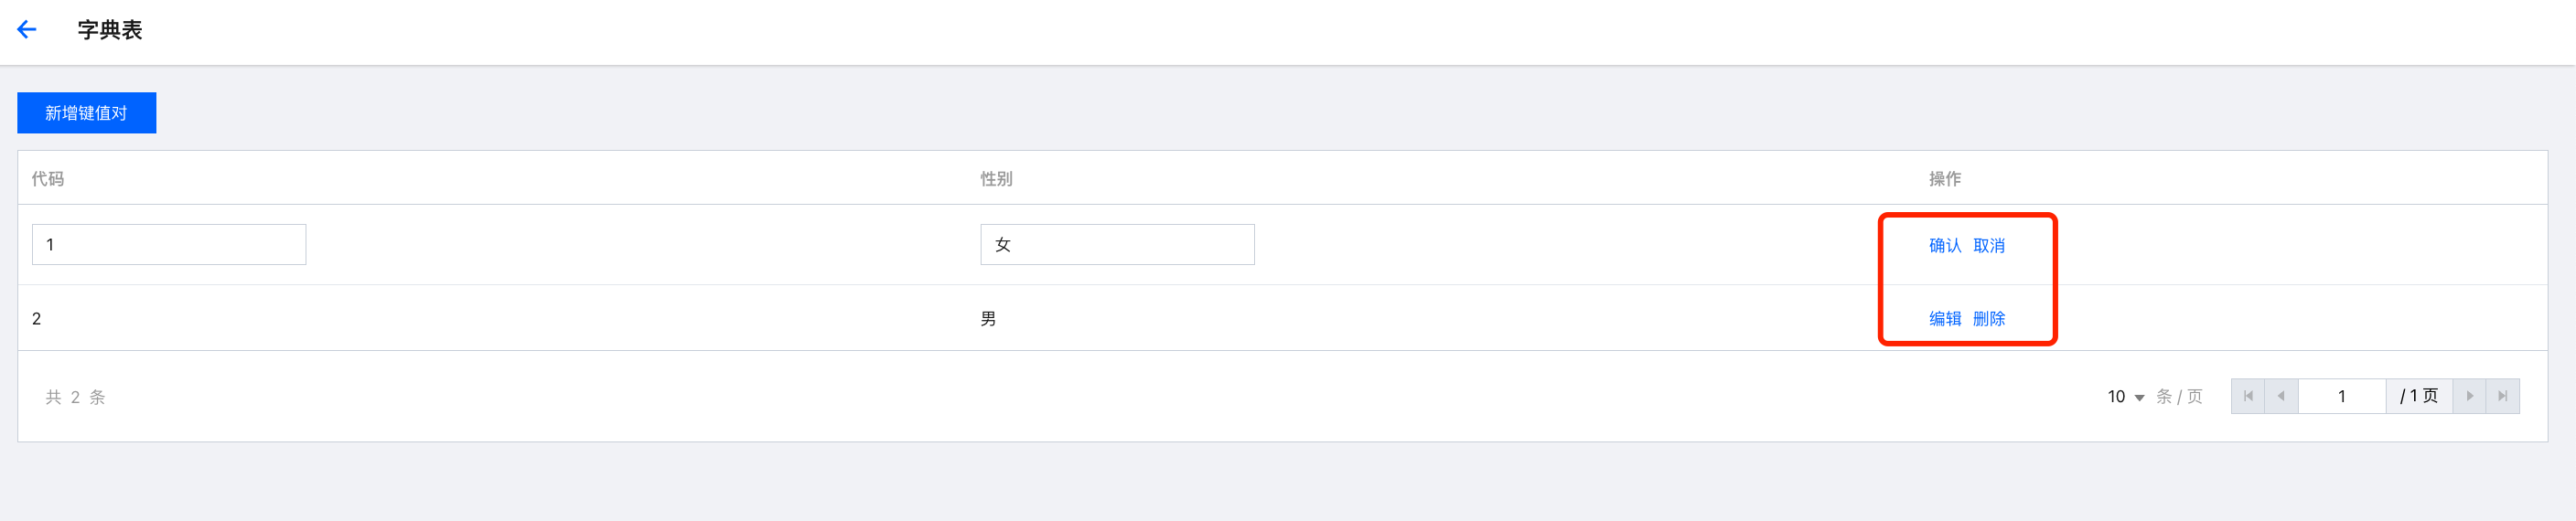Screen dimensions: 2576x521
Task: Click the 操作 column header
Action: (1944, 179)
